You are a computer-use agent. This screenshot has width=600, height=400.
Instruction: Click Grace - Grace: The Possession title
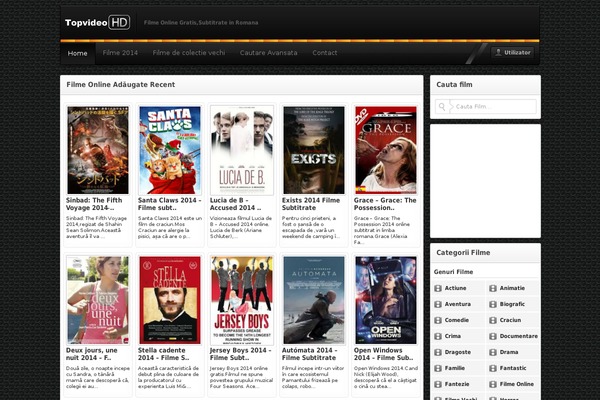pyautogui.click(x=385, y=204)
